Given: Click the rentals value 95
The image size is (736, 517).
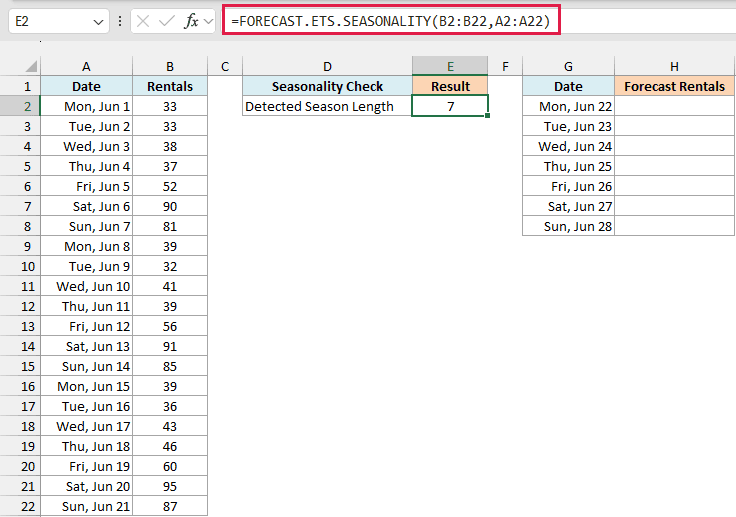Looking at the screenshot, I should coord(170,486).
